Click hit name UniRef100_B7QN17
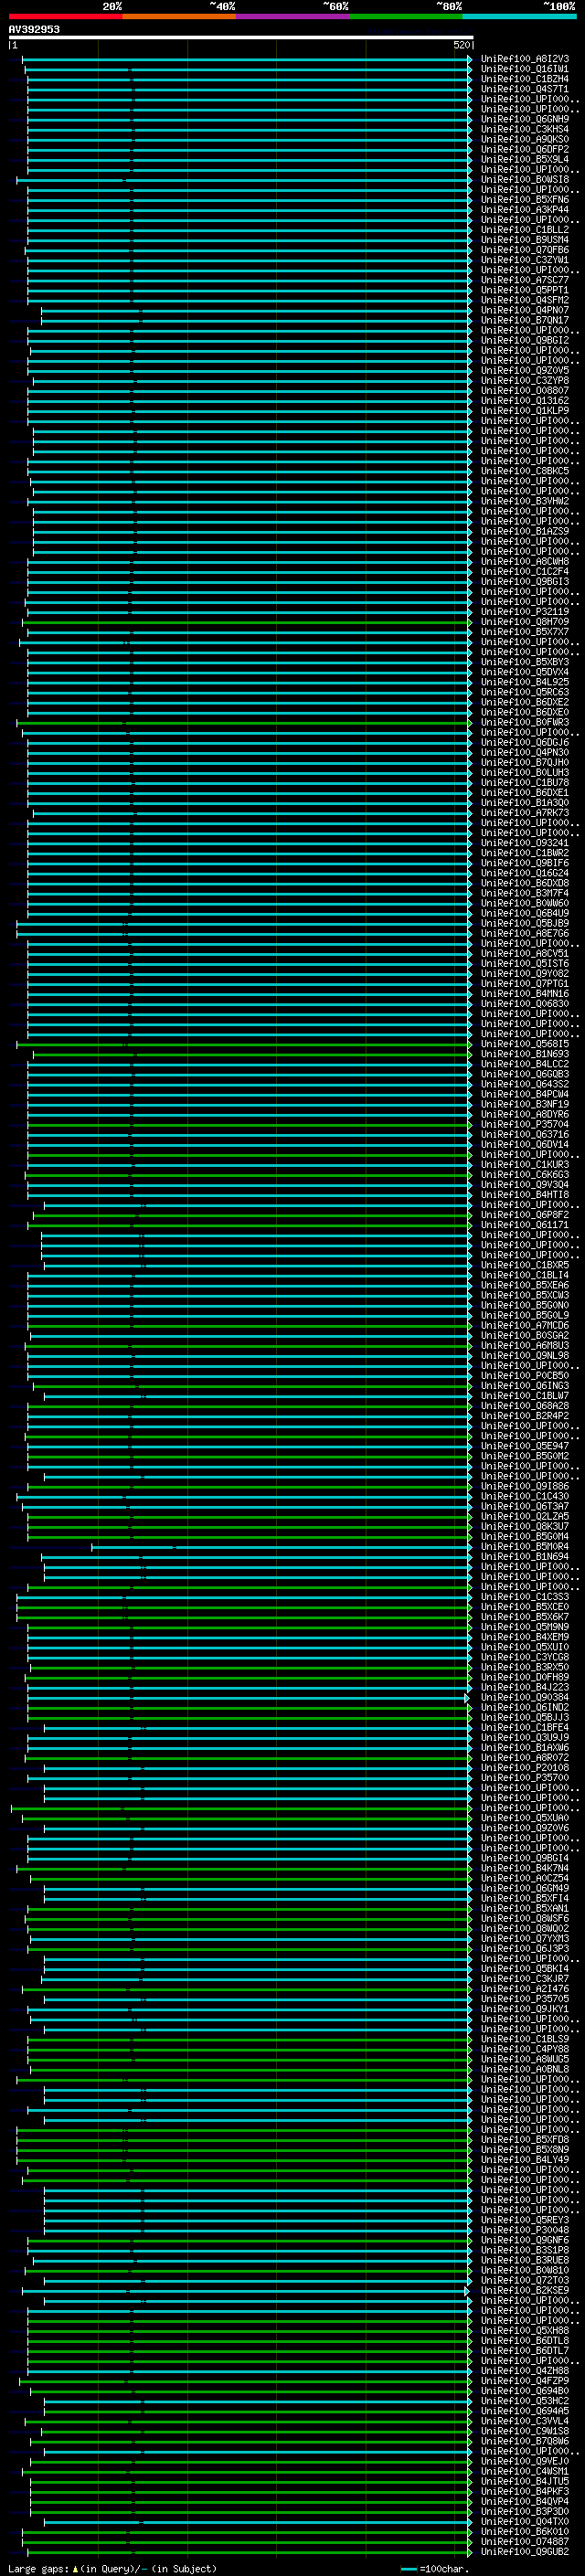This screenshot has height=2576, width=585. 525,320
